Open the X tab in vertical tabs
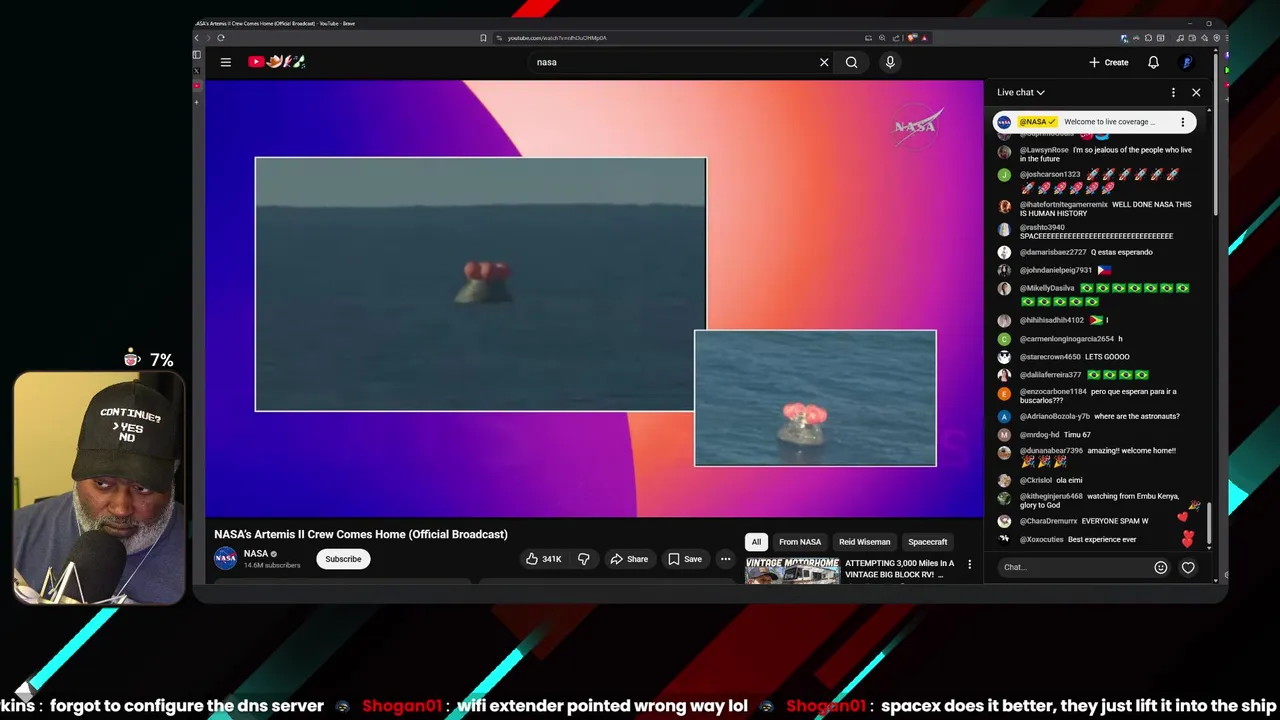The height and width of the screenshot is (720, 1280). coord(197,71)
